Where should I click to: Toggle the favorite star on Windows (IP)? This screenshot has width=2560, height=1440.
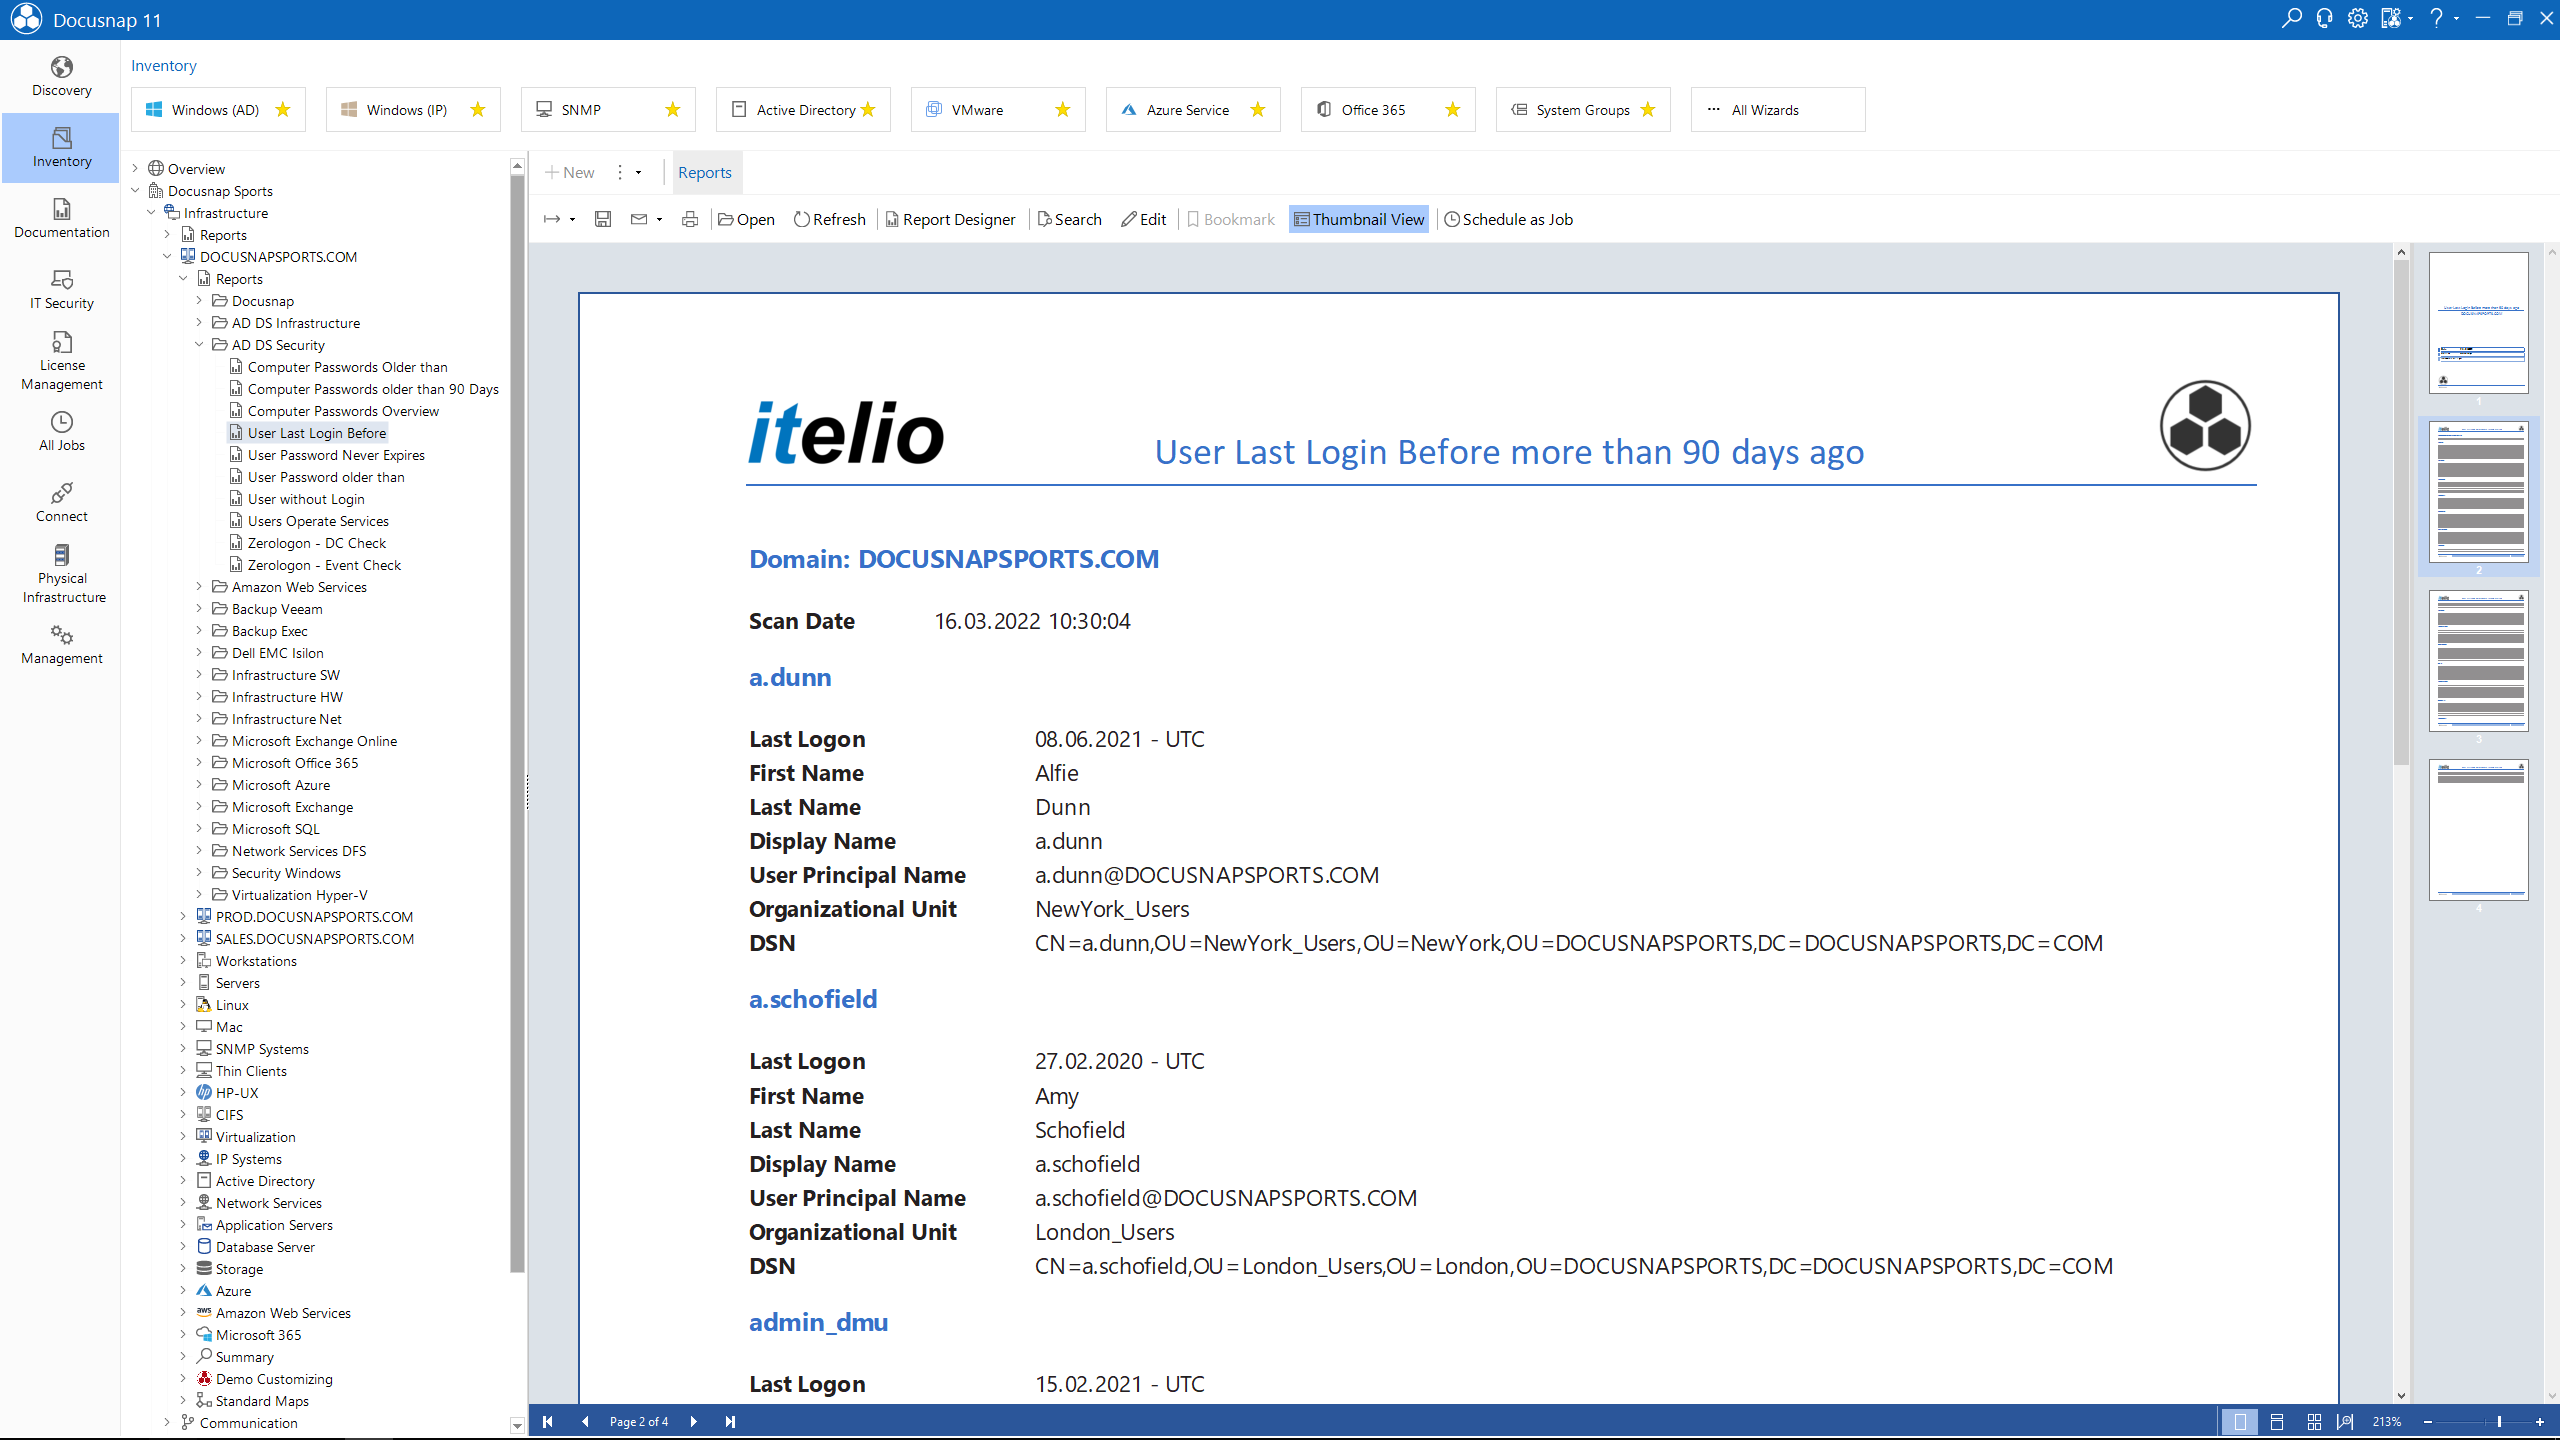pyautogui.click(x=478, y=109)
